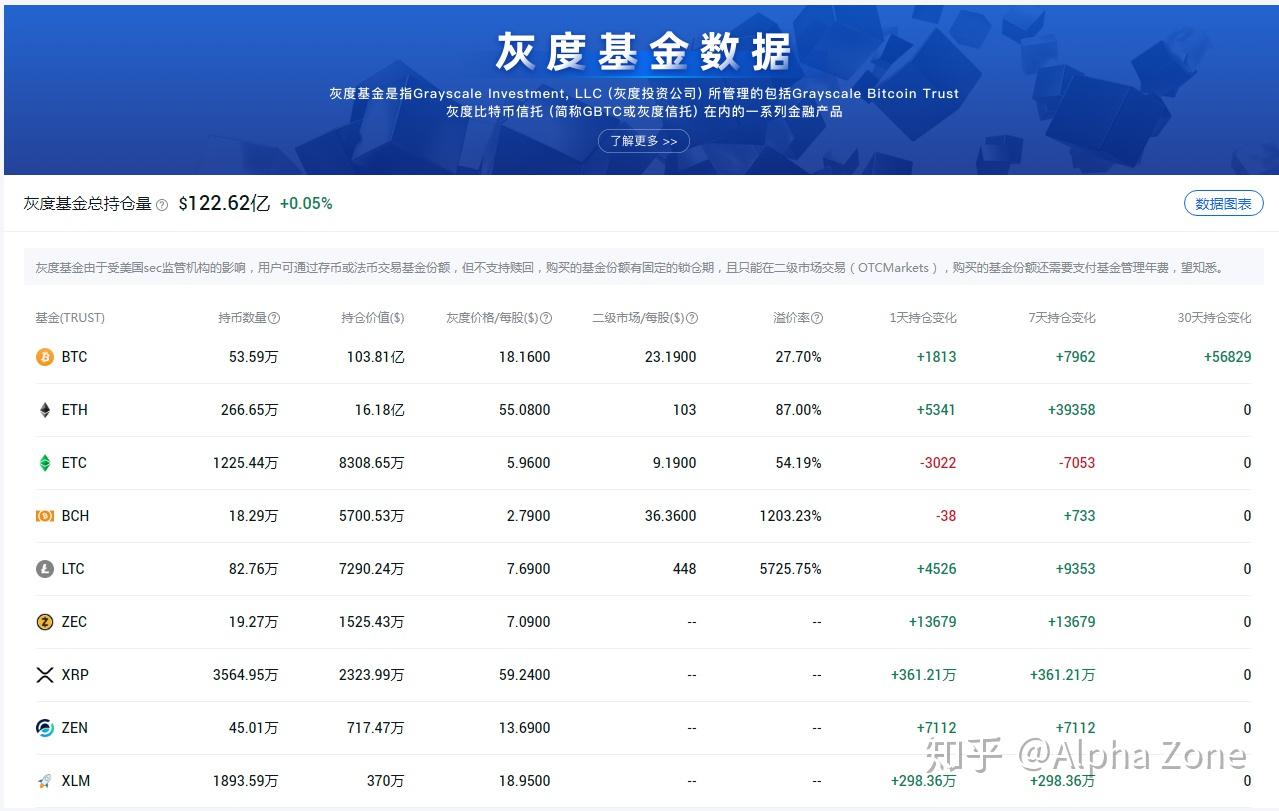Click the 持币数量 column help icon

point(276,318)
